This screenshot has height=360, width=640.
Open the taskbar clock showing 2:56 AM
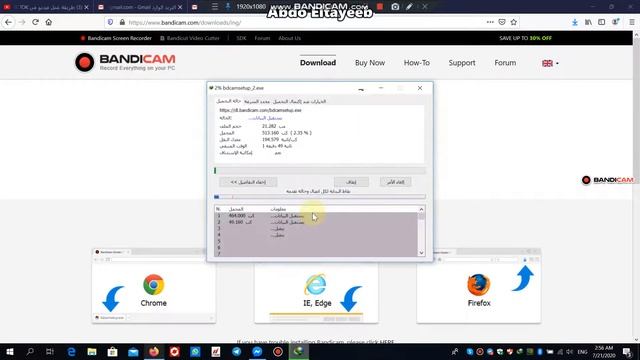tap(604, 351)
